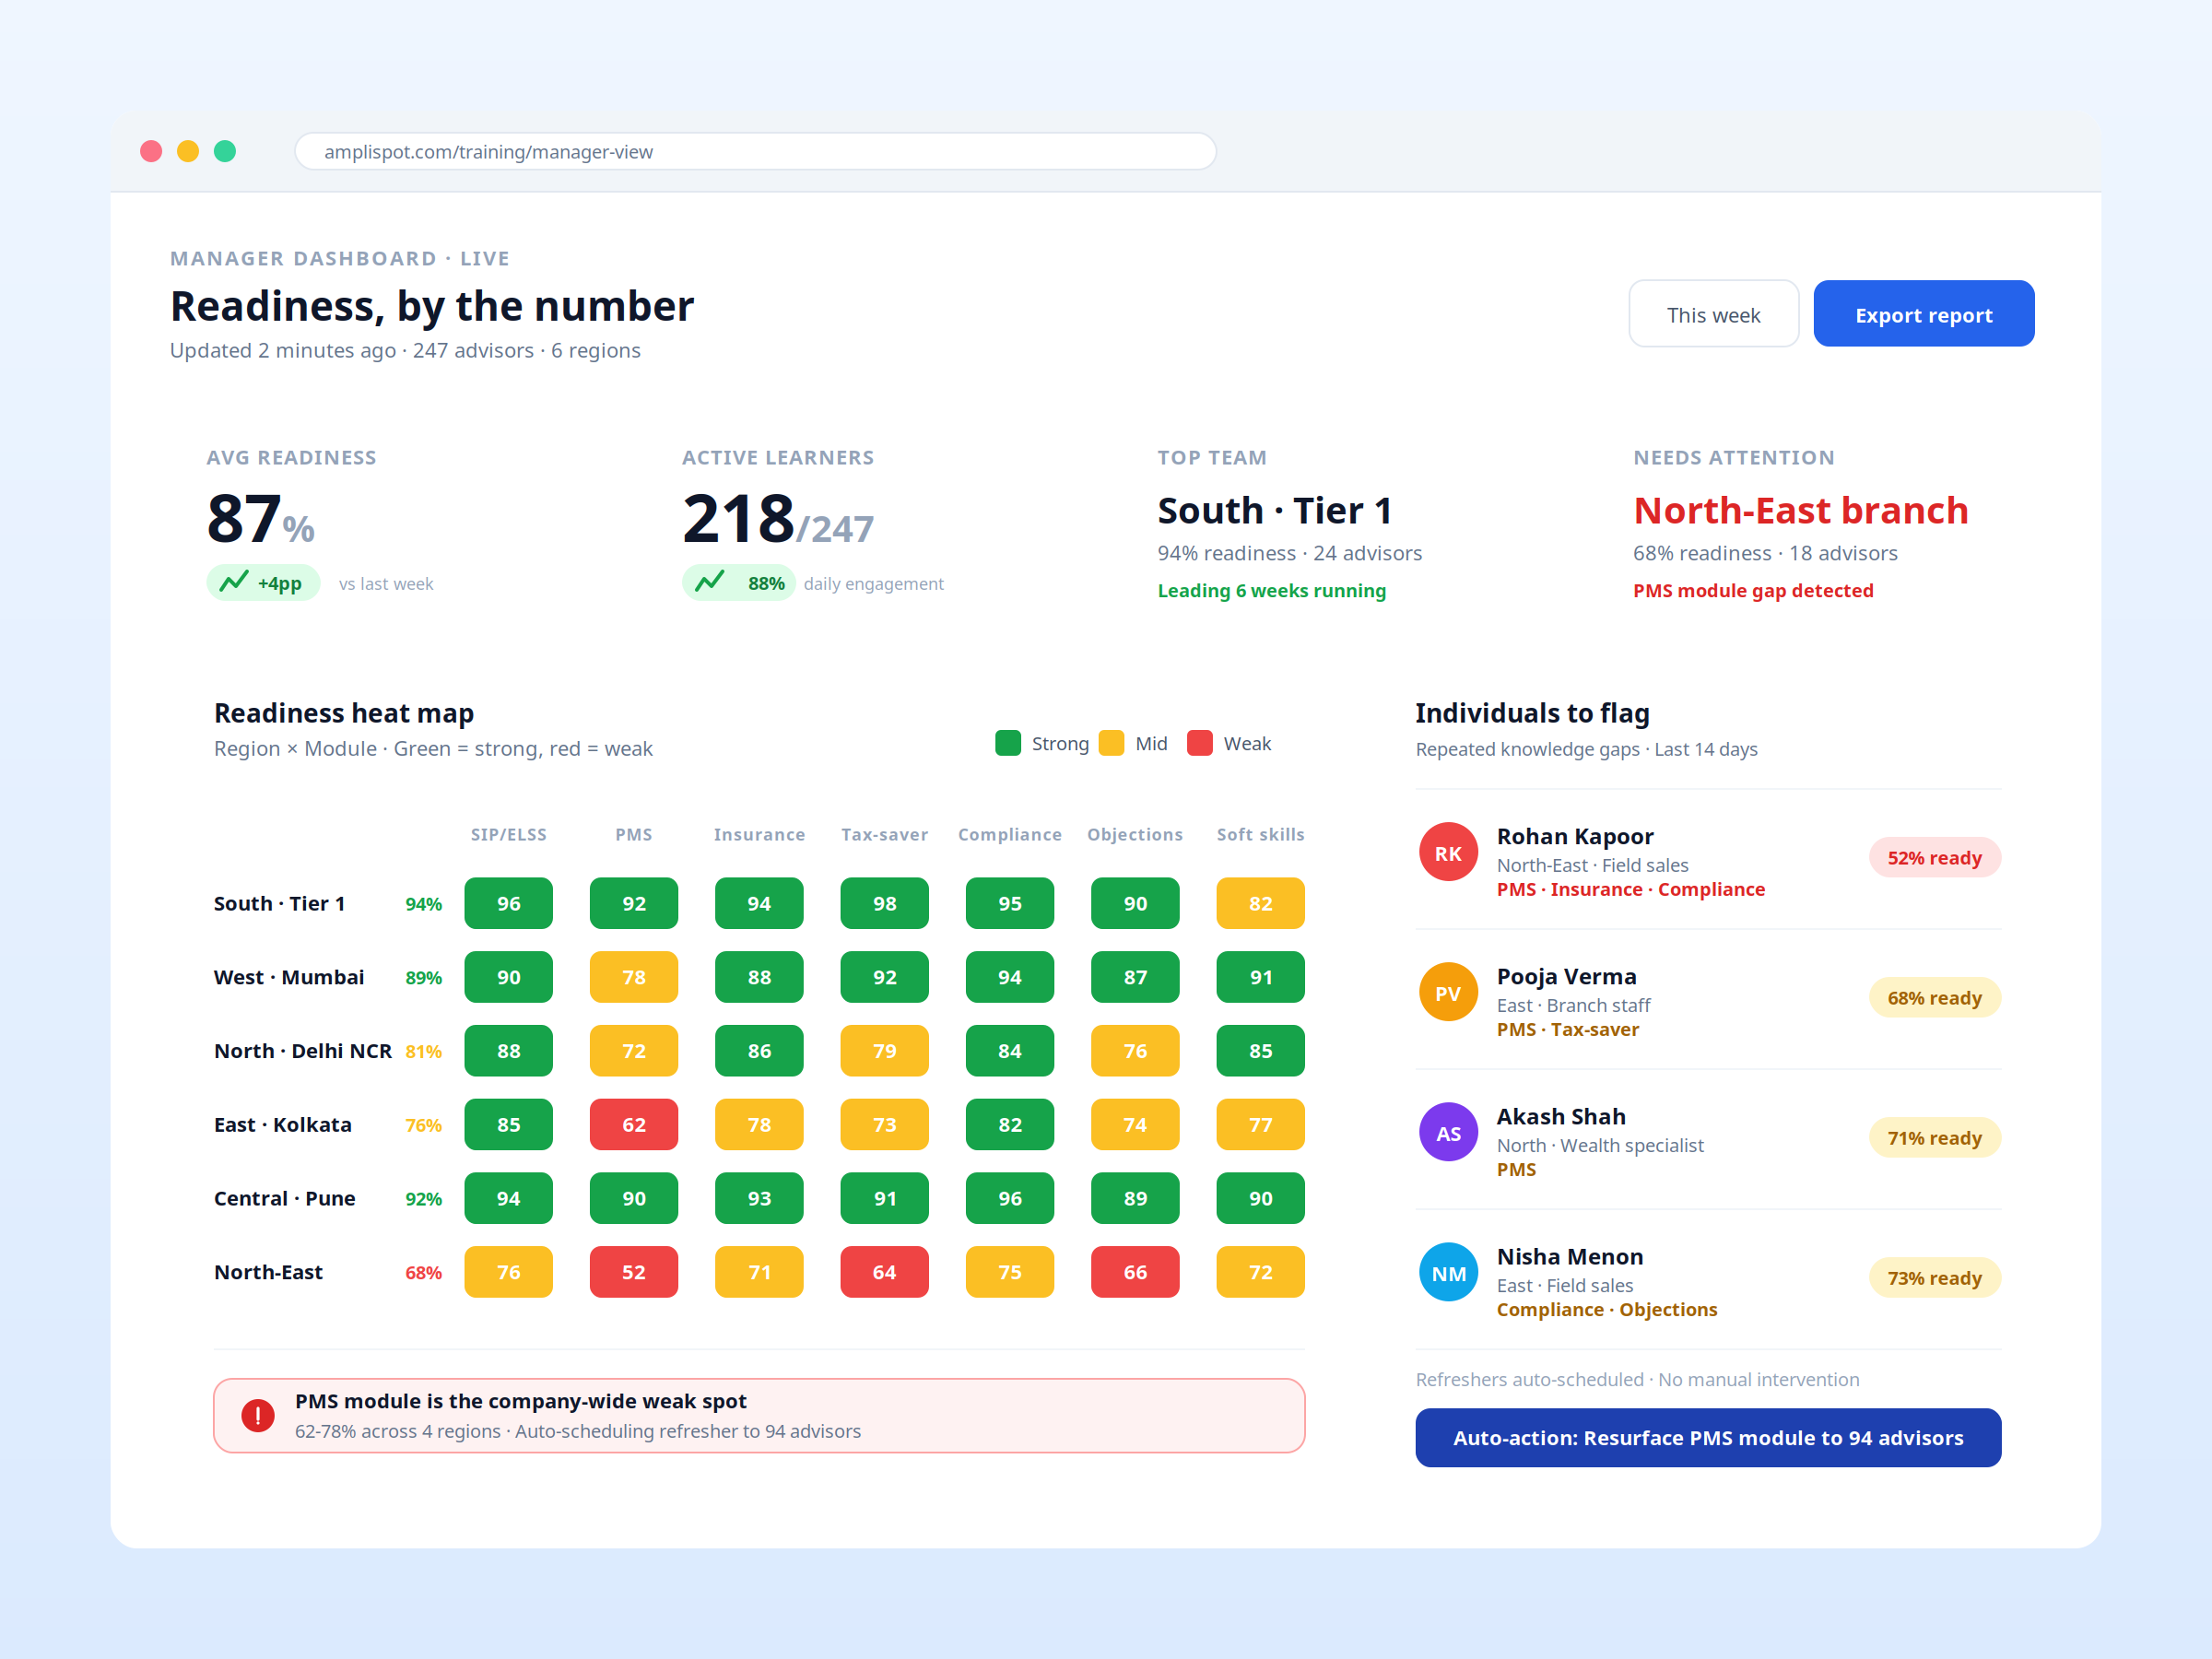The height and width of the screenshot is (1659, 2212).
Task: Click the red alert exclamation icon
Action: pyautogui.click(x=258, y=1415)
